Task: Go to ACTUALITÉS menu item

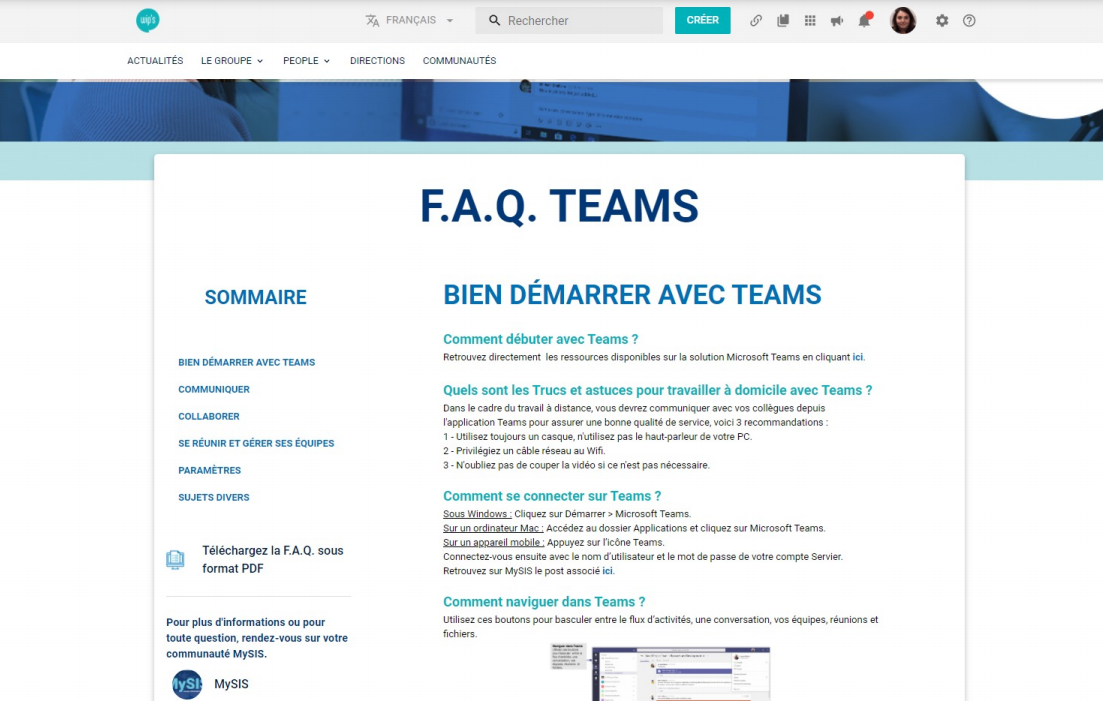Action: pyautogui.click(x=155, y=60)
